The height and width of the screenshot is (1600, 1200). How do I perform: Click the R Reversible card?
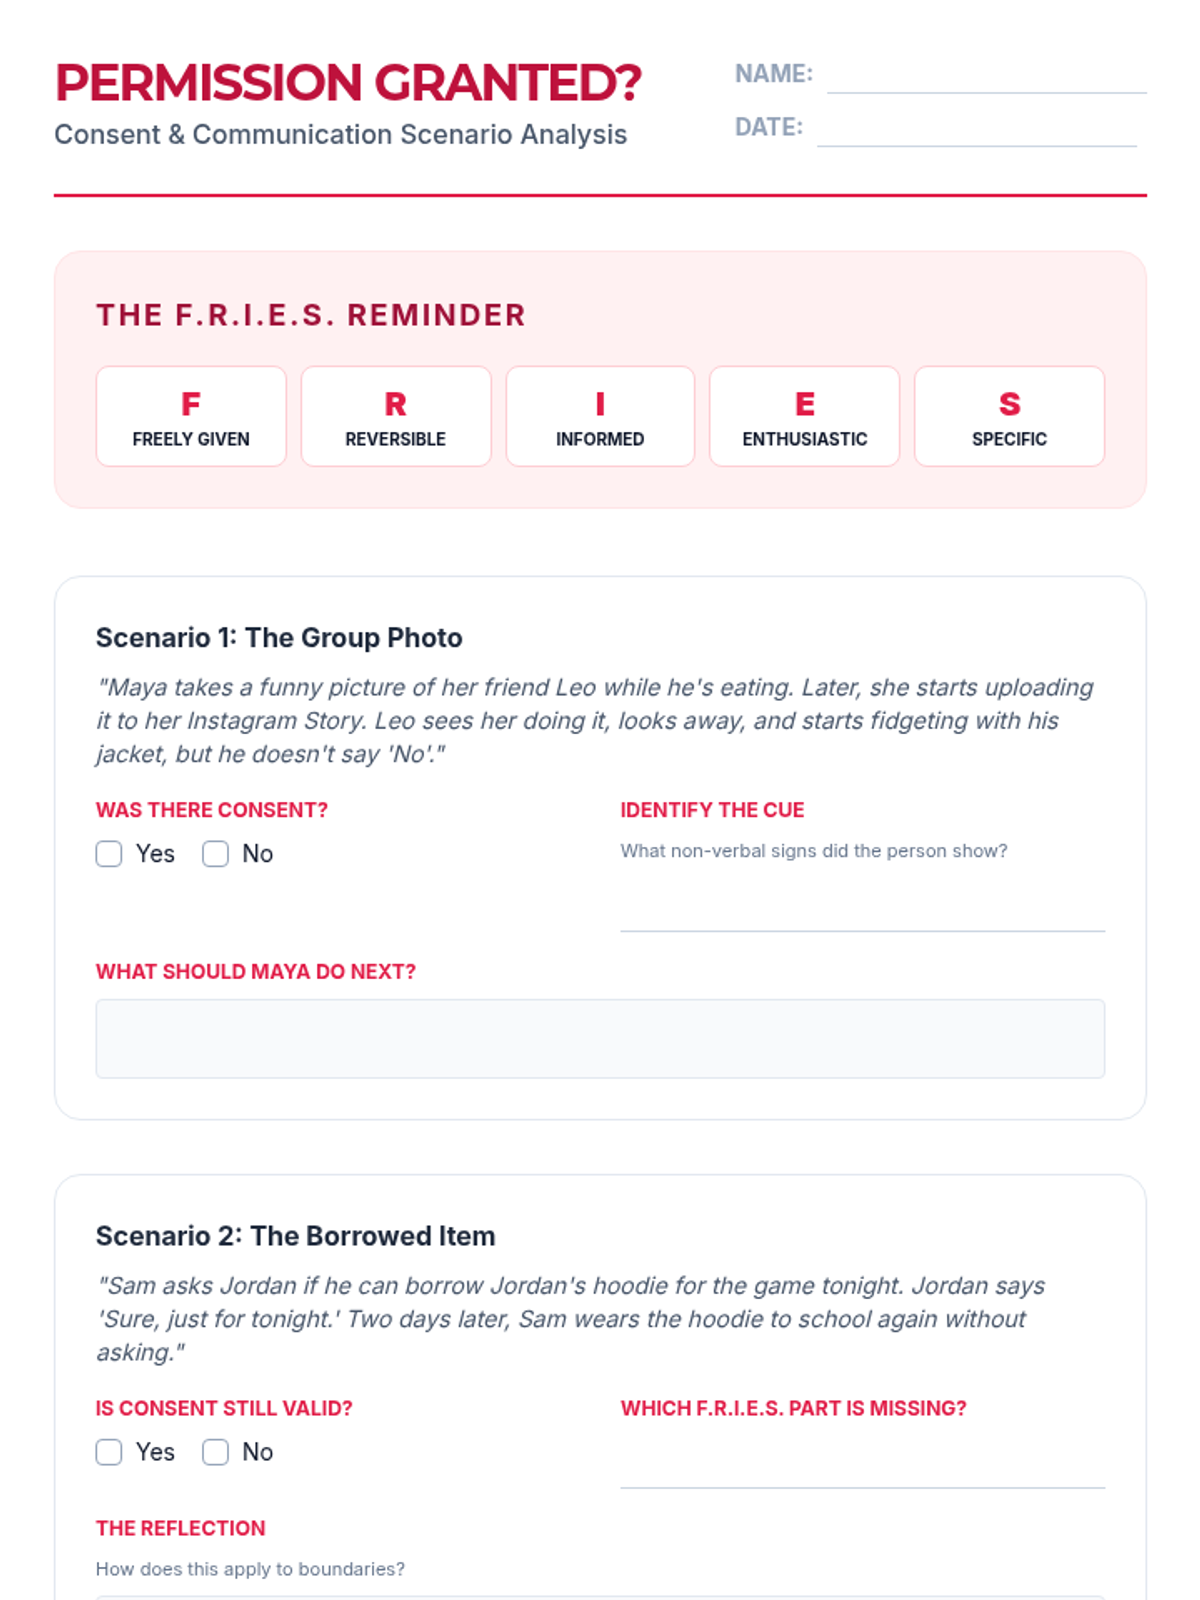pyautogui.click(x=396, y=417)
